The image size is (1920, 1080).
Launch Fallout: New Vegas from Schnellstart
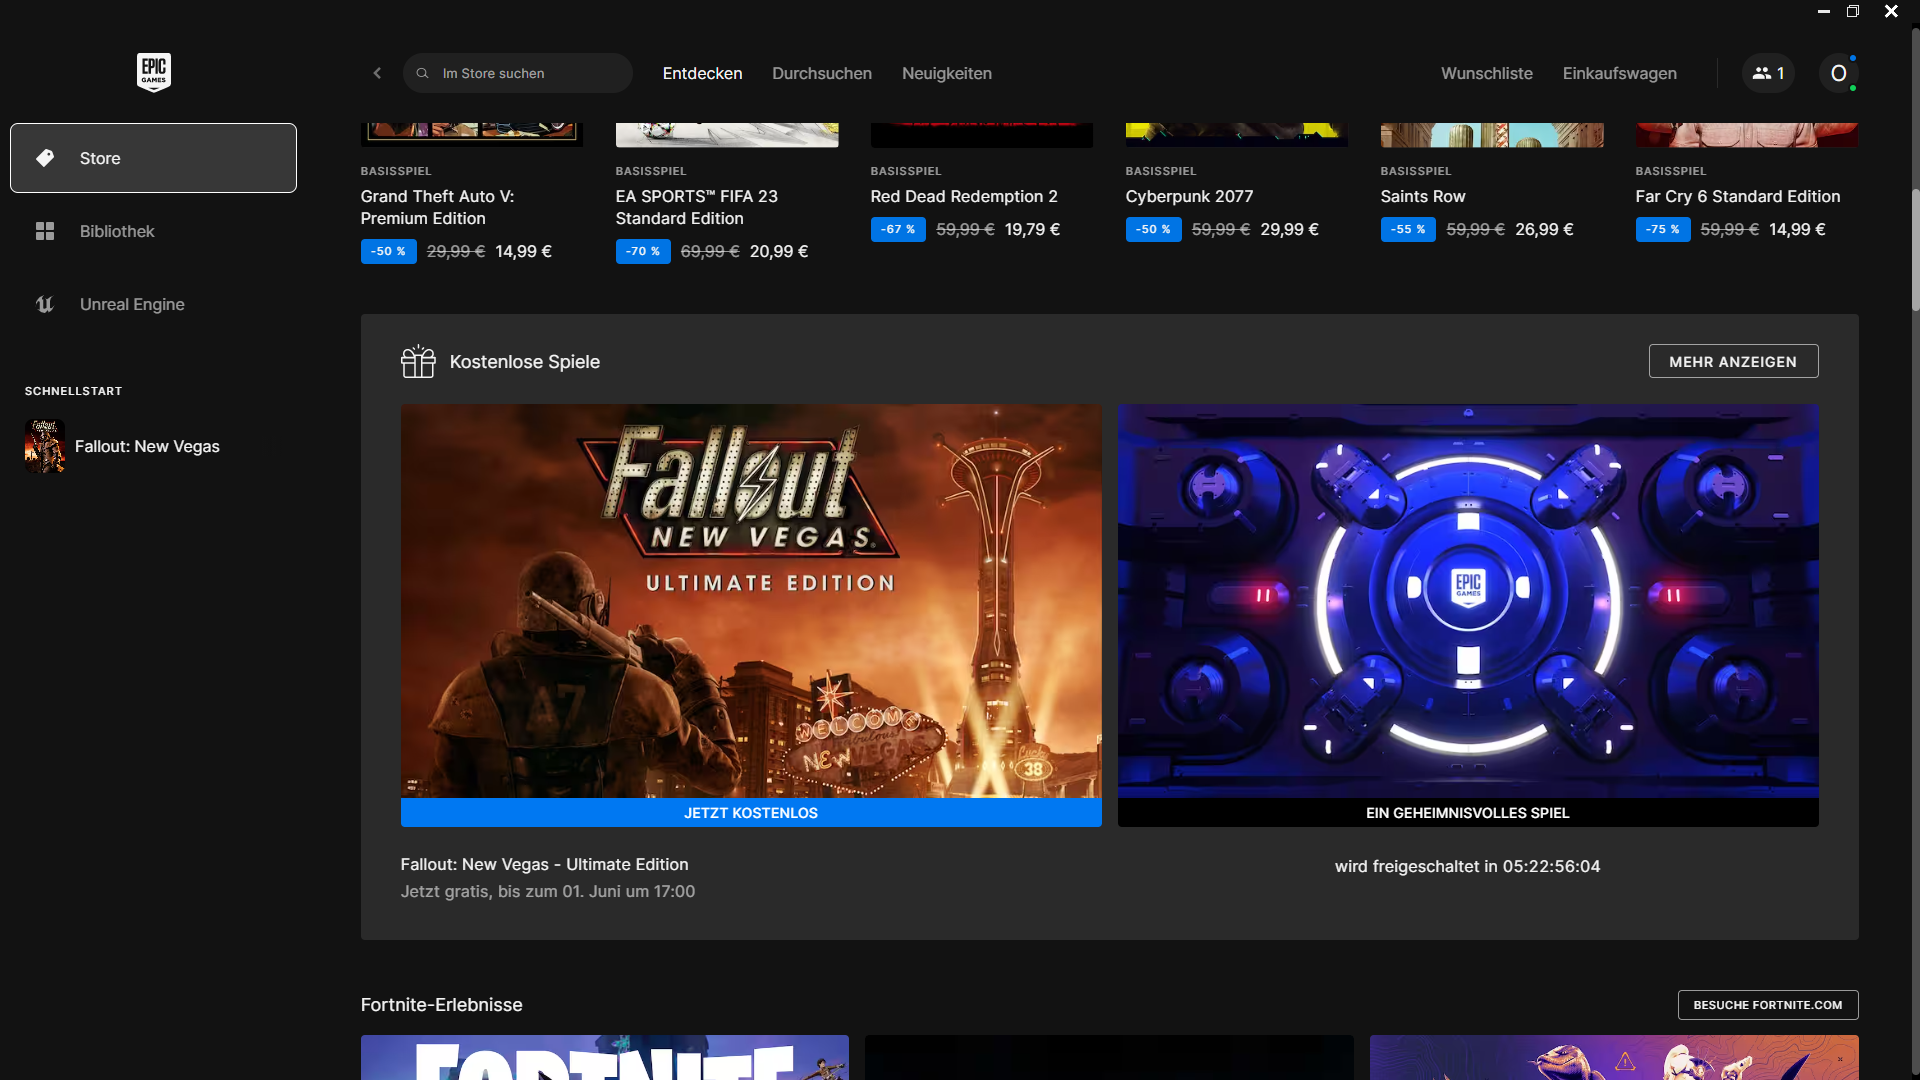[146, 446]
